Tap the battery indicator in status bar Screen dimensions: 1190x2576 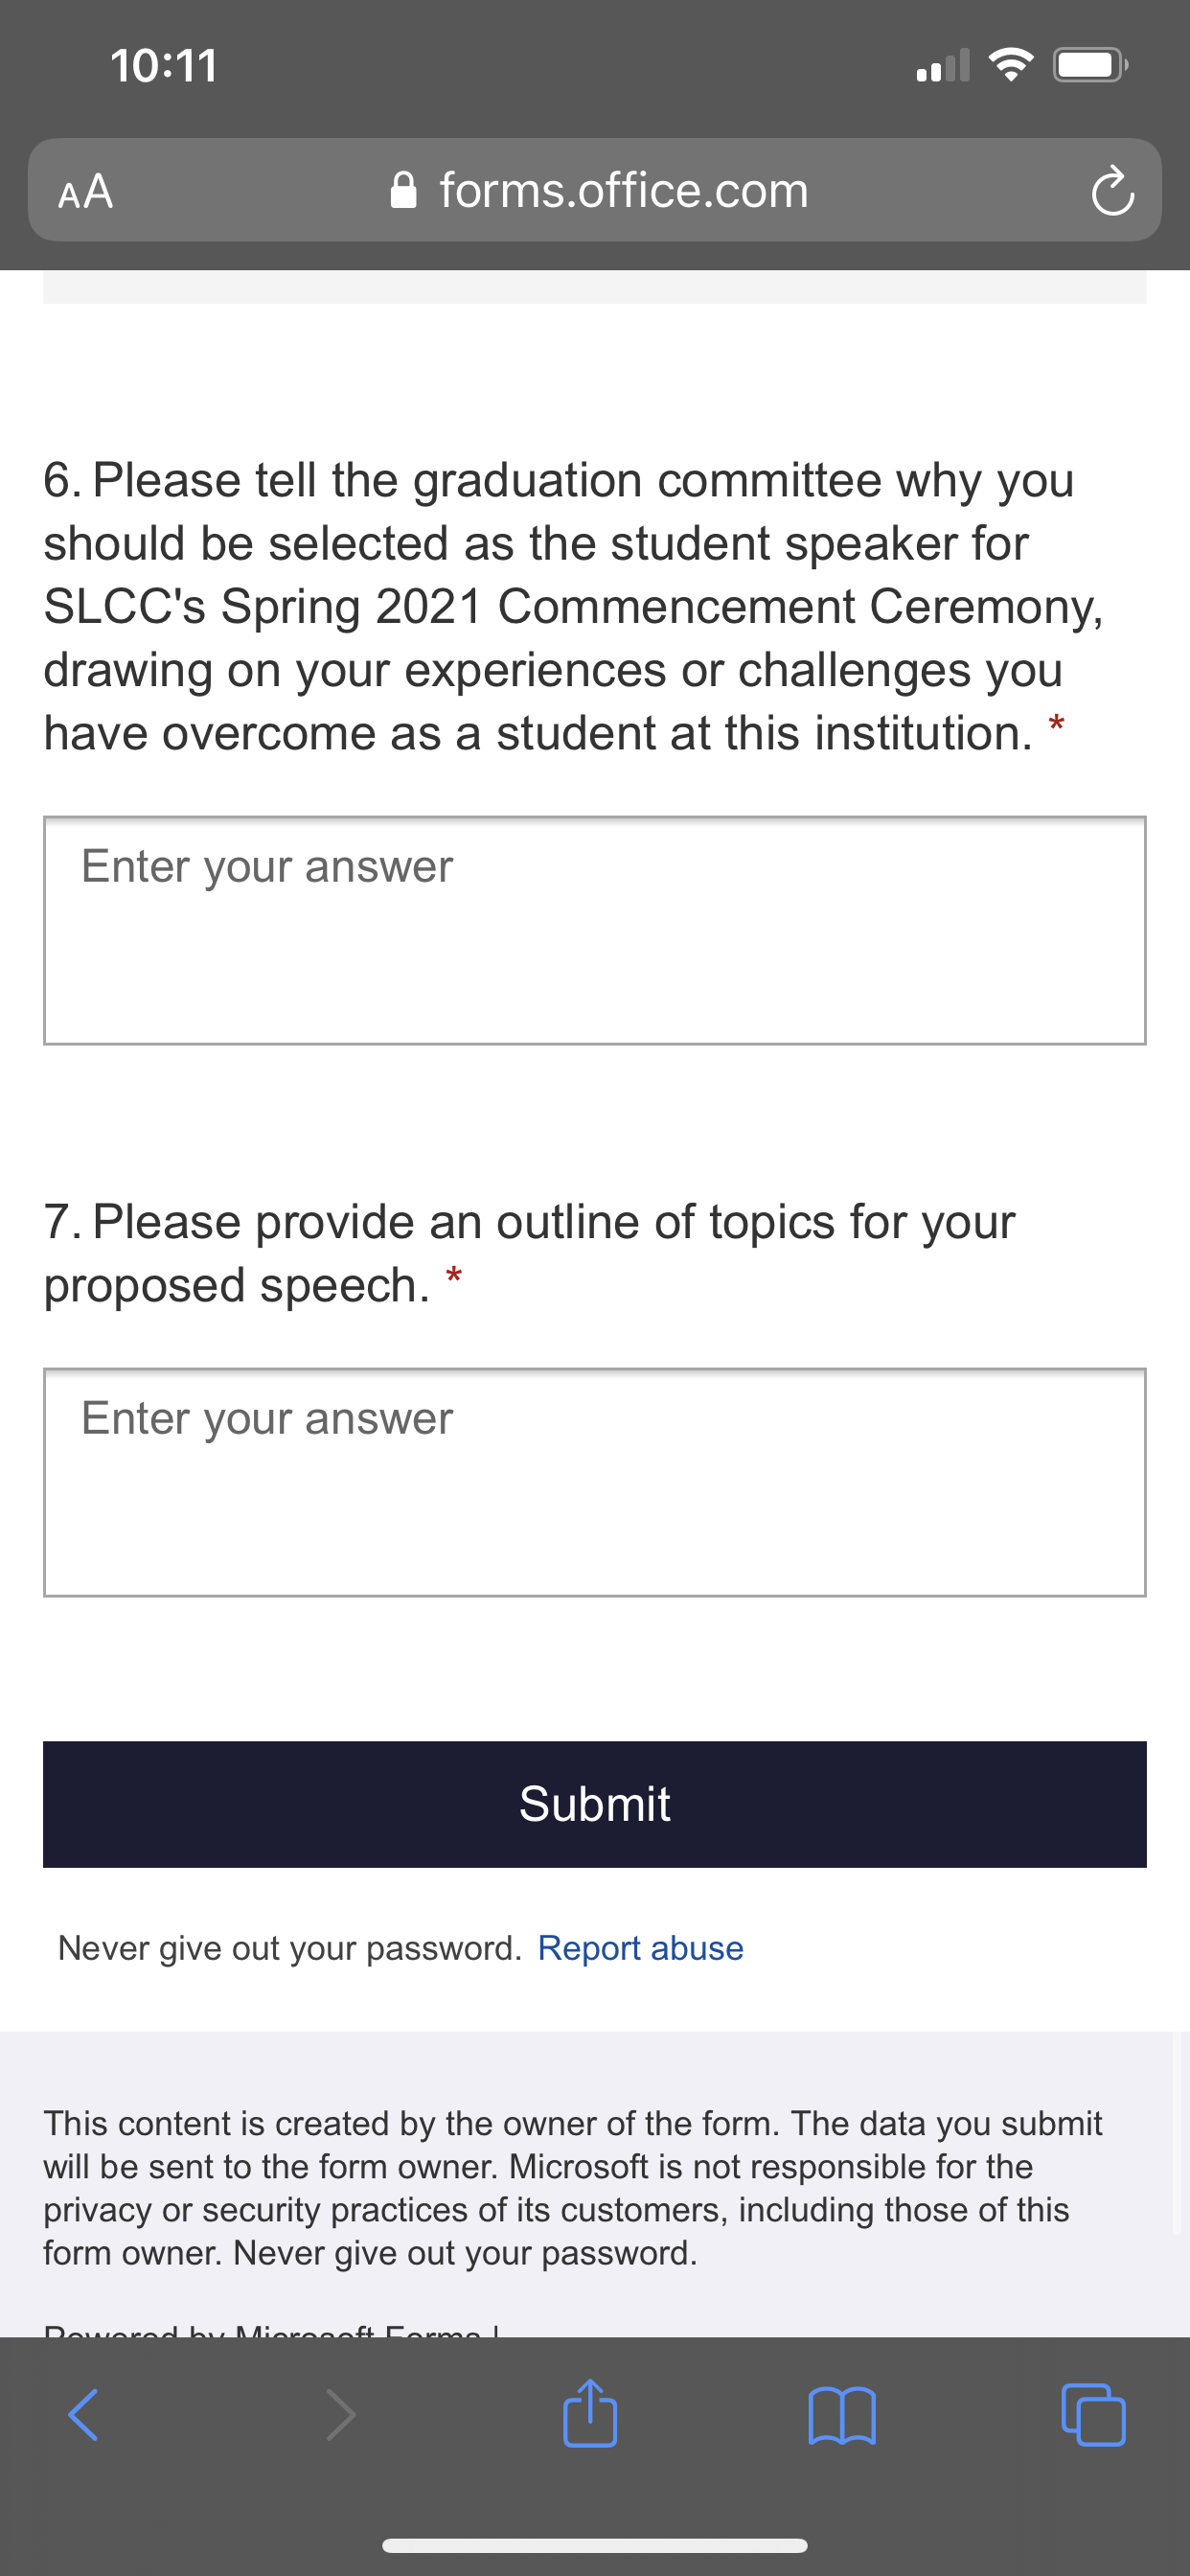(x=1090, y=66)
